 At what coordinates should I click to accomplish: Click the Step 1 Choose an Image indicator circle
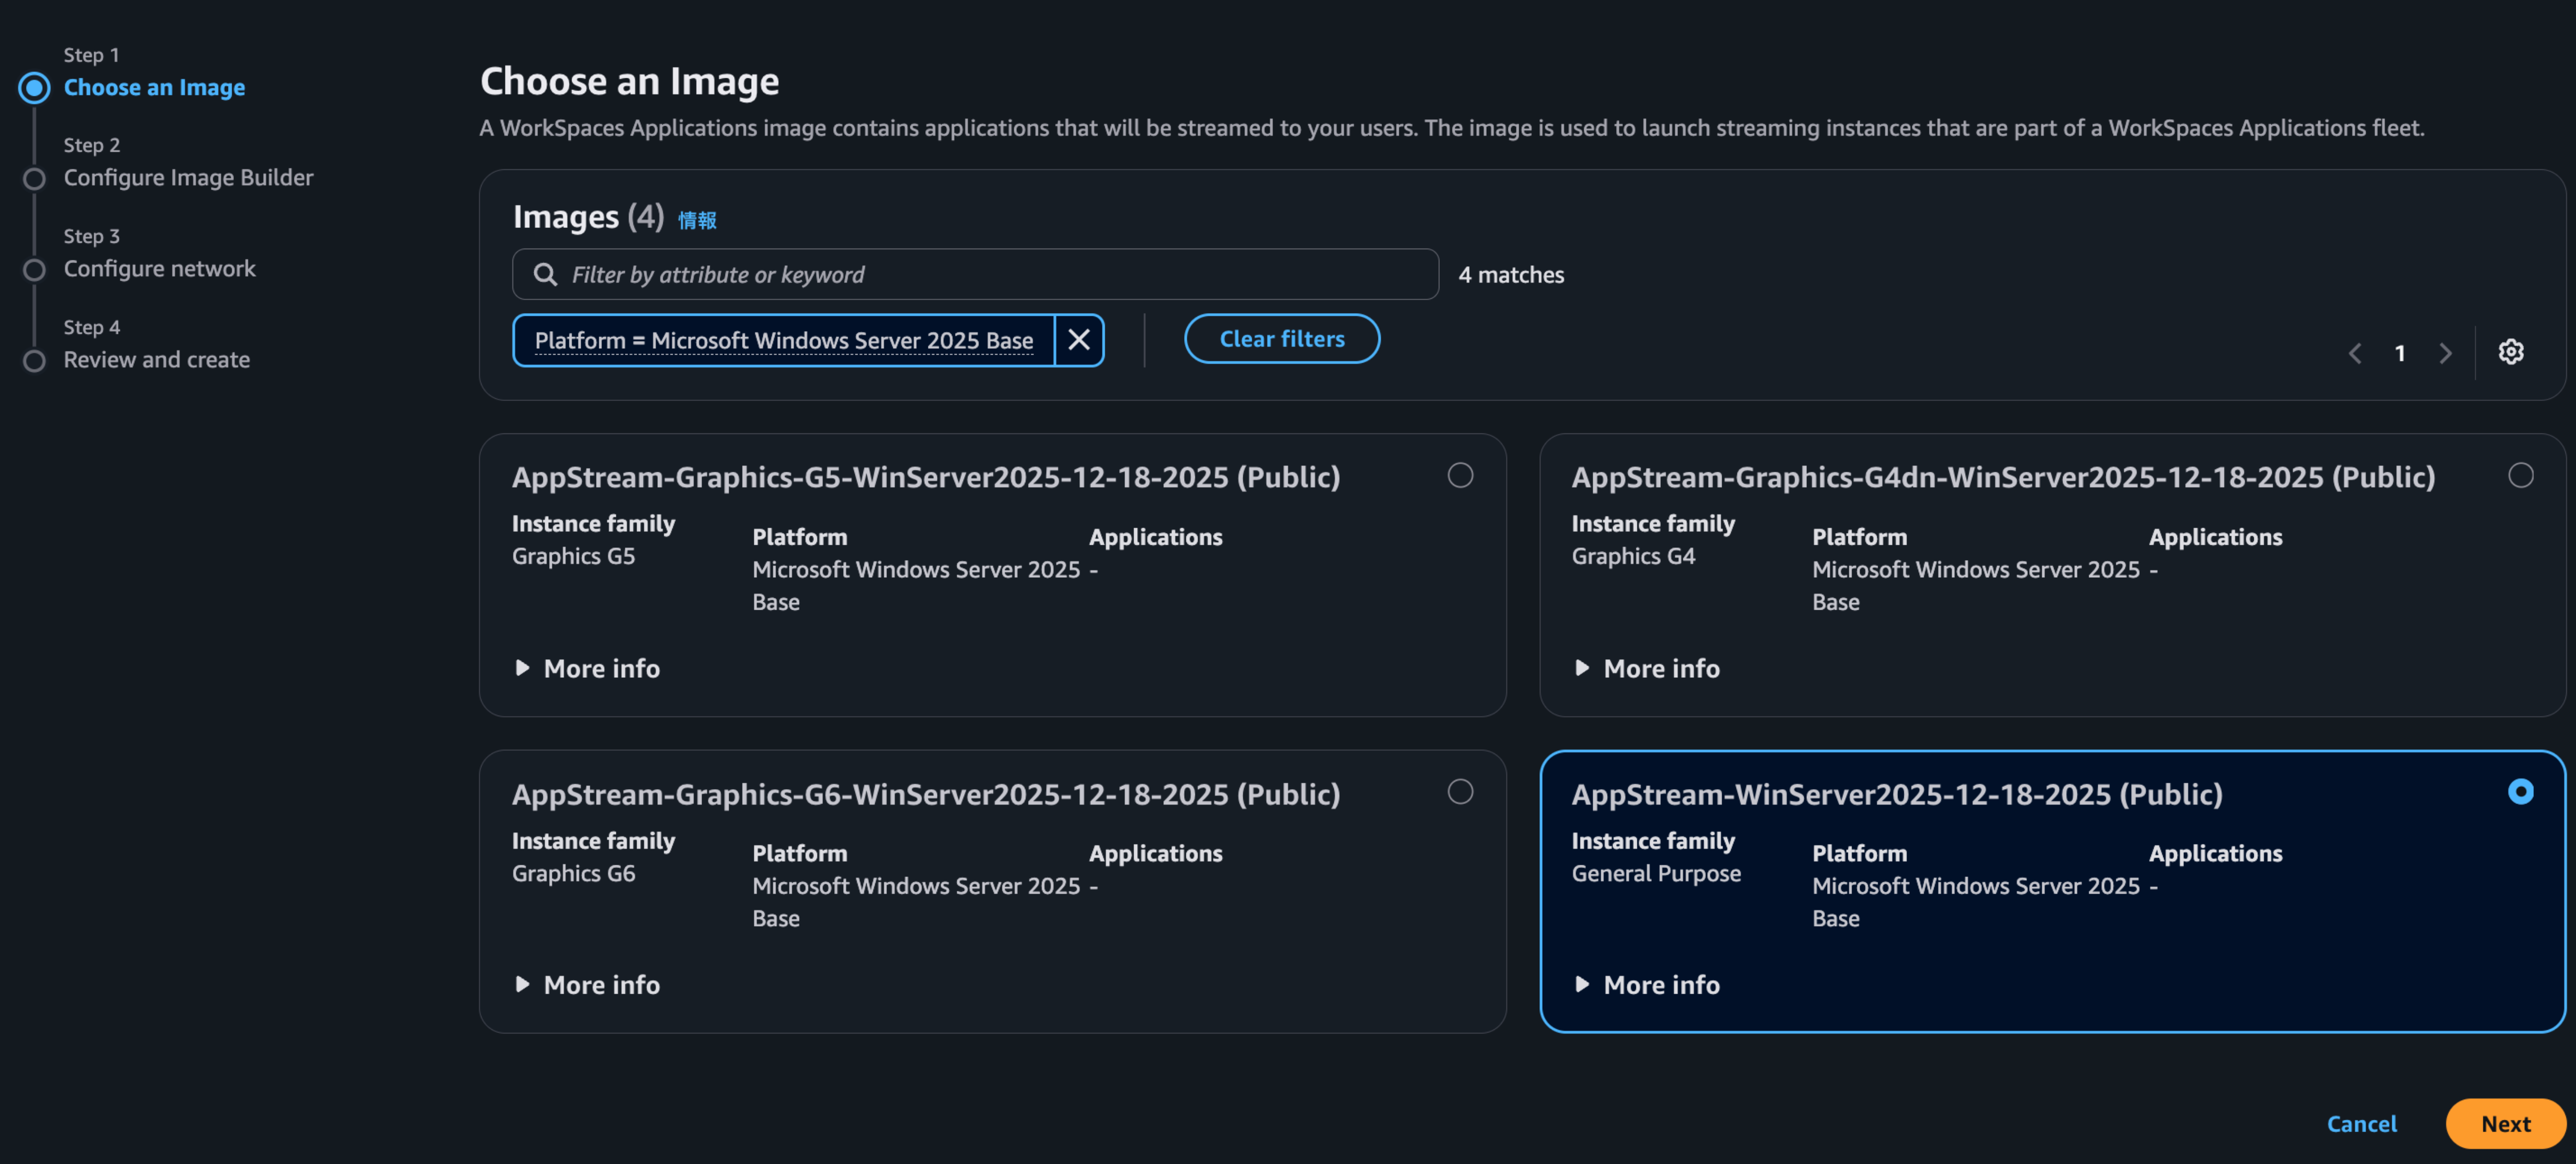34,88
